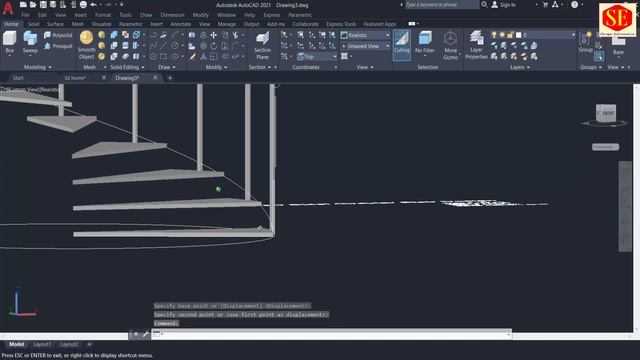Start the Line tool in Draw panel

[x=163, y=46]
